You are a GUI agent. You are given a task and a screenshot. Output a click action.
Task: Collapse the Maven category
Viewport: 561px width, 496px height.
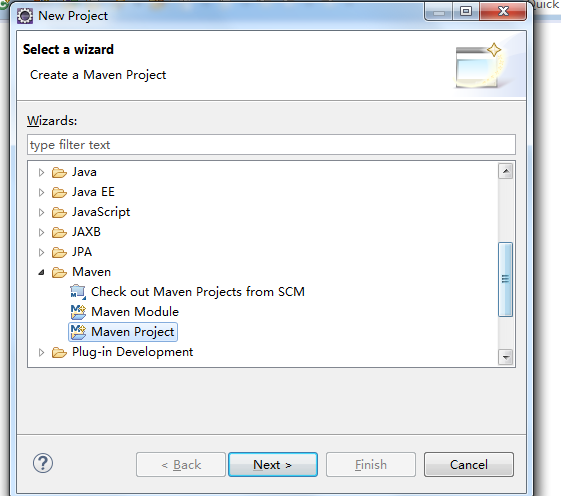(x=42, y=273)
